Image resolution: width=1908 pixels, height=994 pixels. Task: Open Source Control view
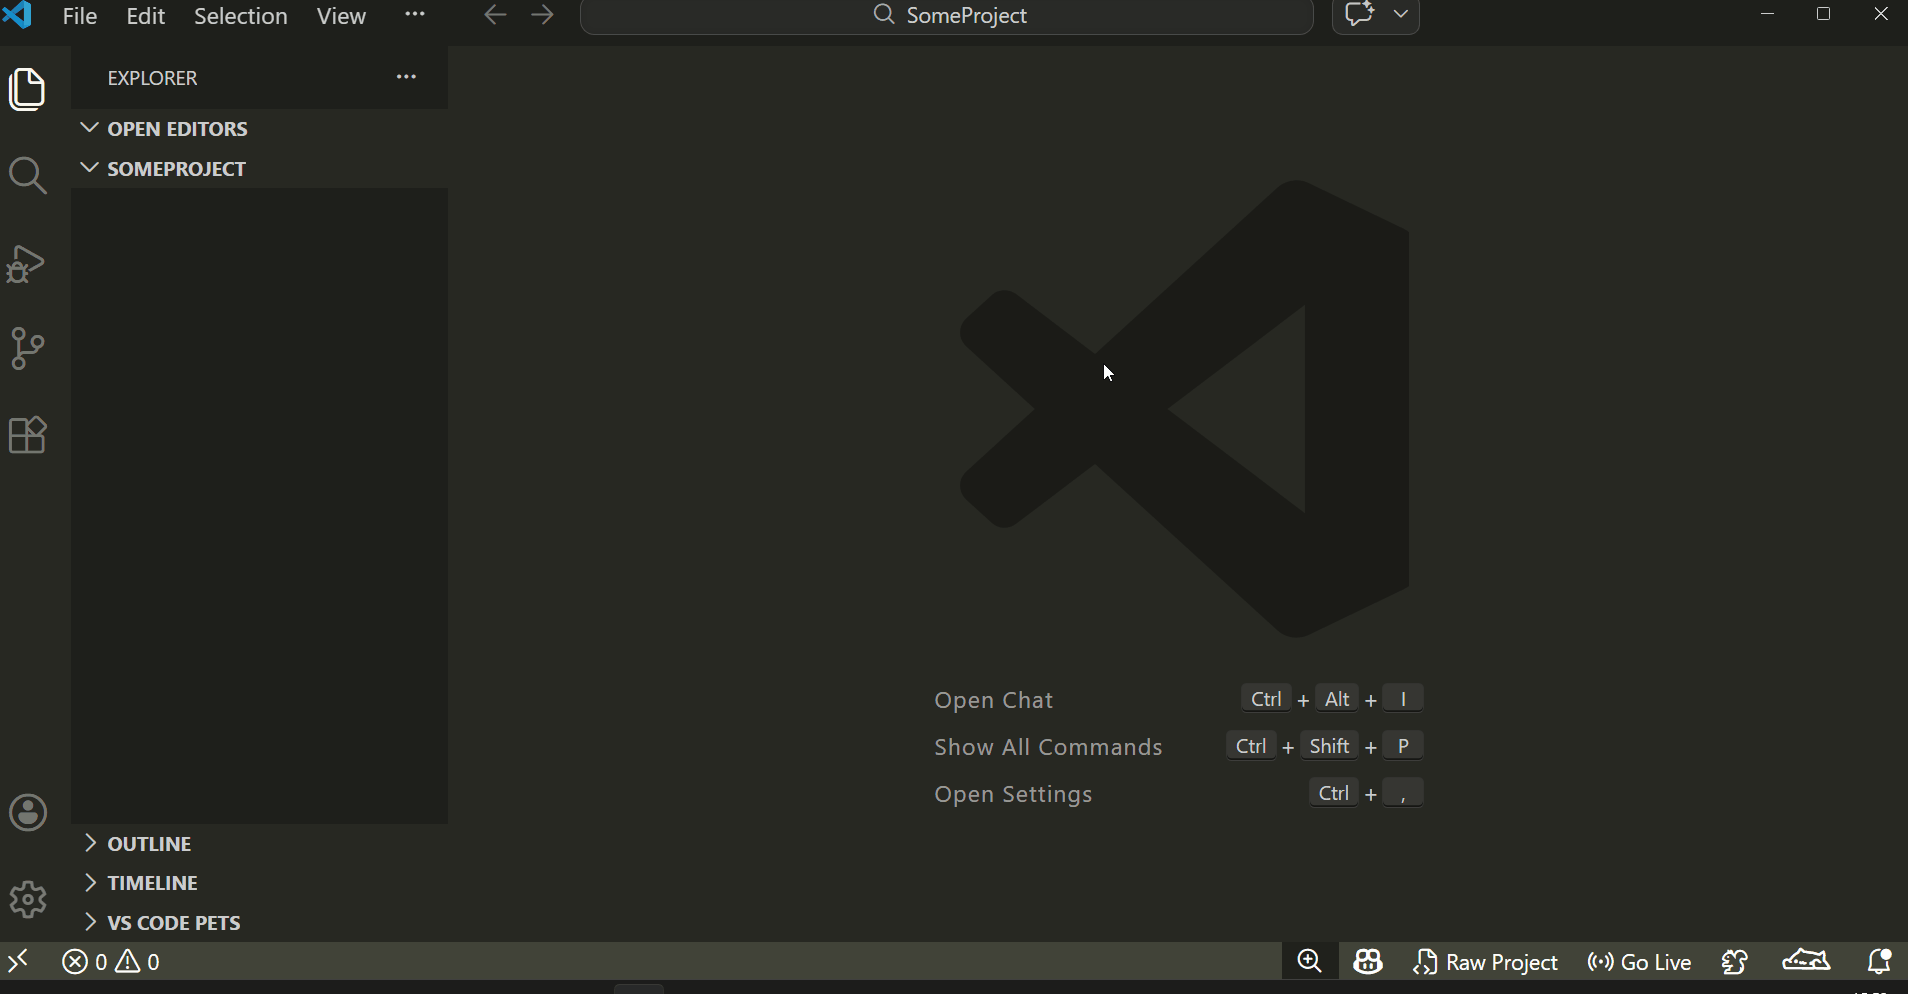(x=27, y=349)
